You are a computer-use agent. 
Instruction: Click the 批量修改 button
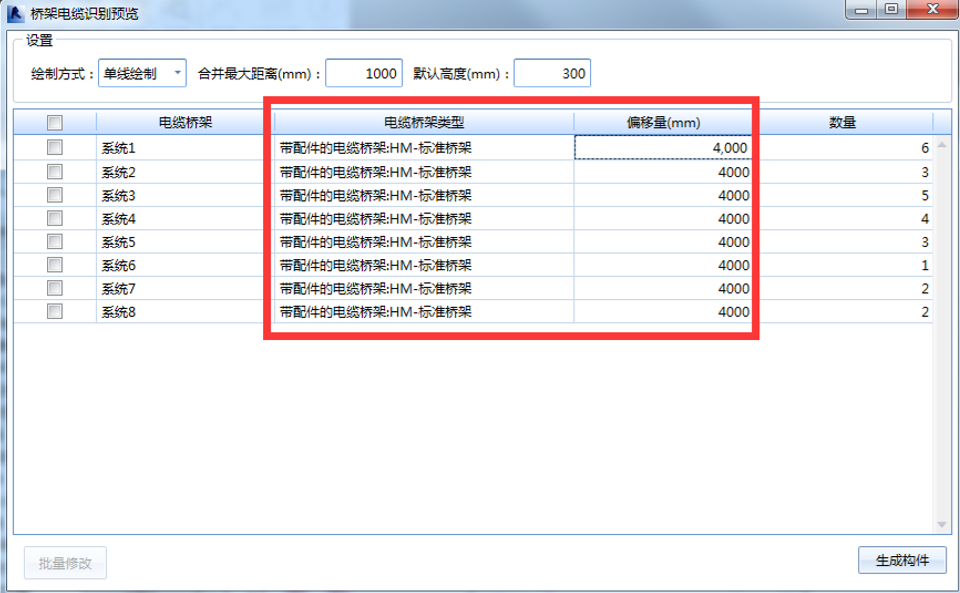pos(66,562)
